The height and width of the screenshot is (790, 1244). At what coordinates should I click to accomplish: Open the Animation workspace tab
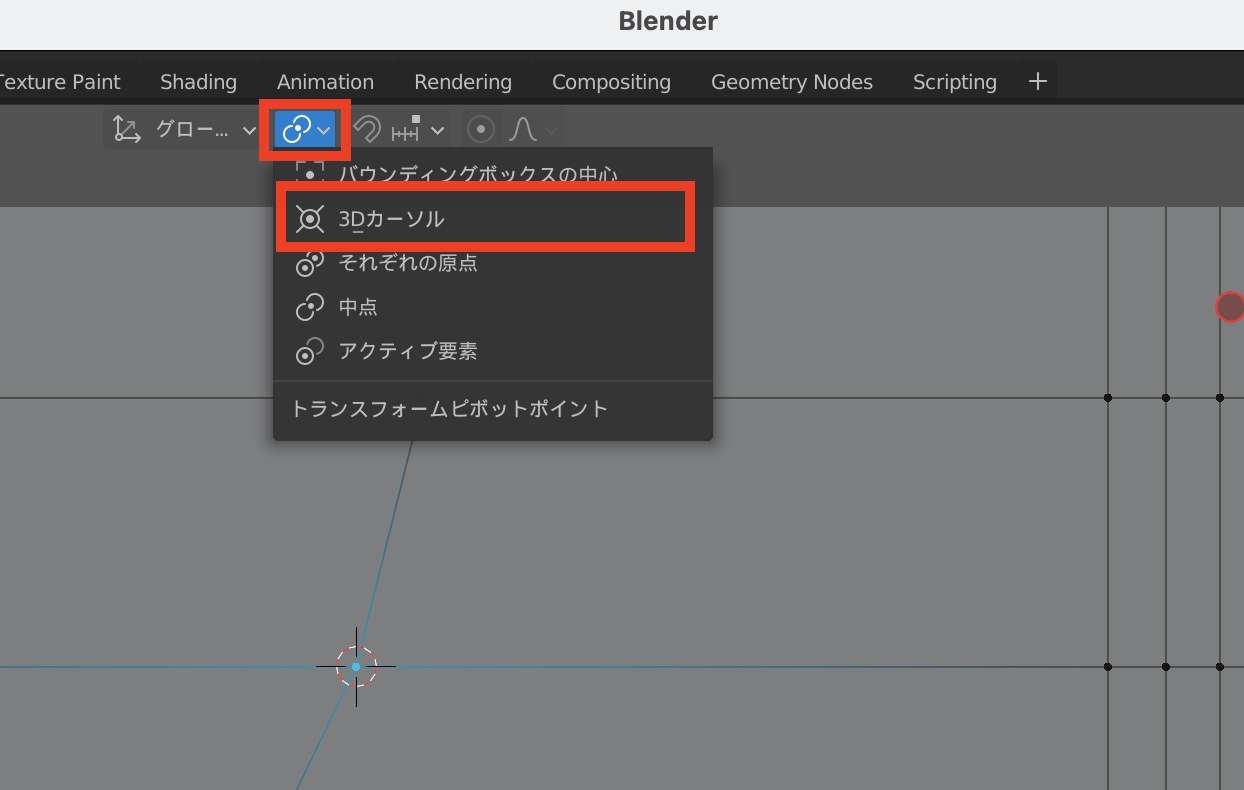coord(325,82)
